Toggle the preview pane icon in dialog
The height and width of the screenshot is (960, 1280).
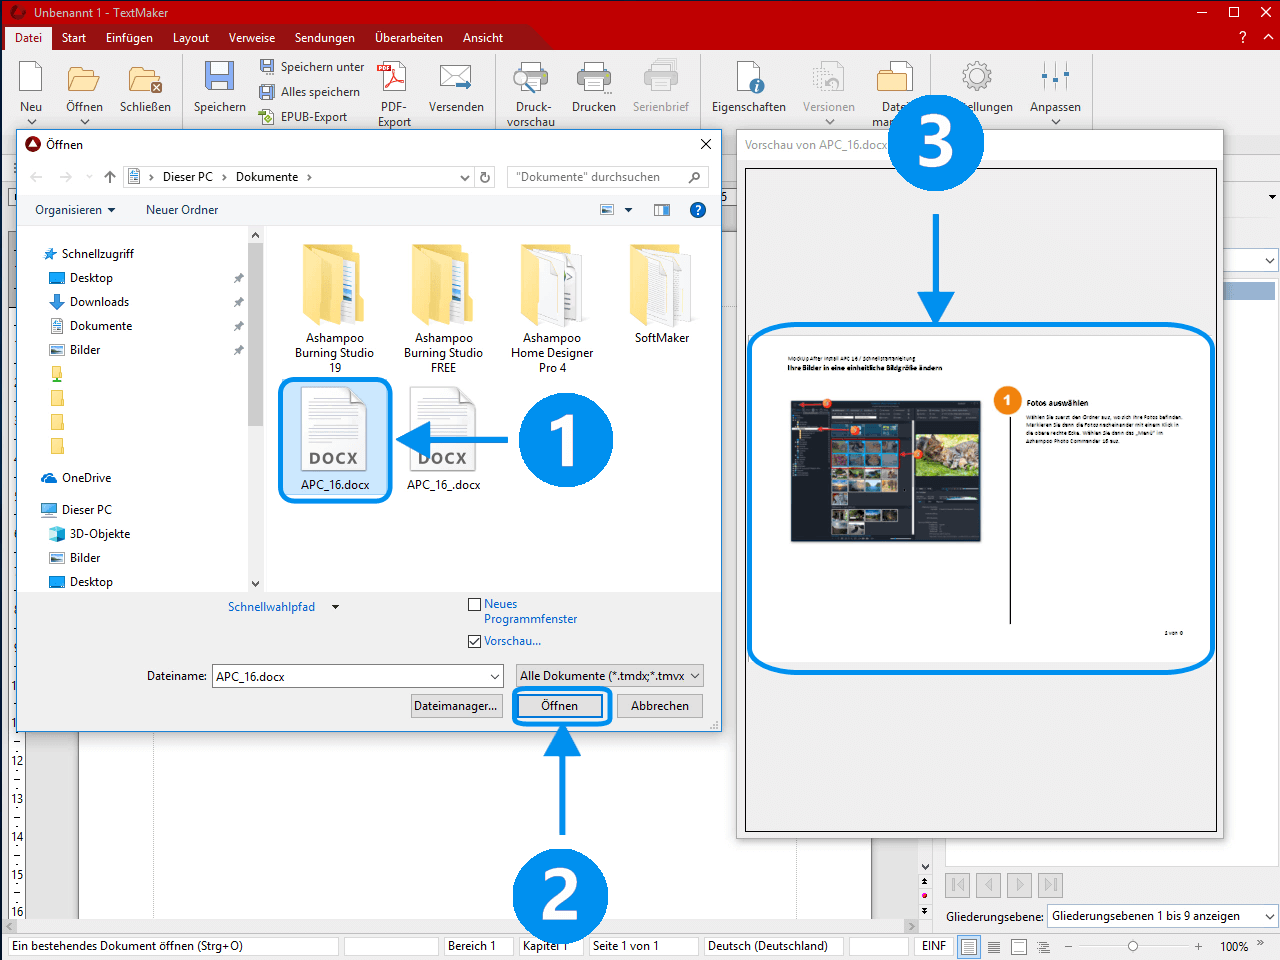point(661,210)
